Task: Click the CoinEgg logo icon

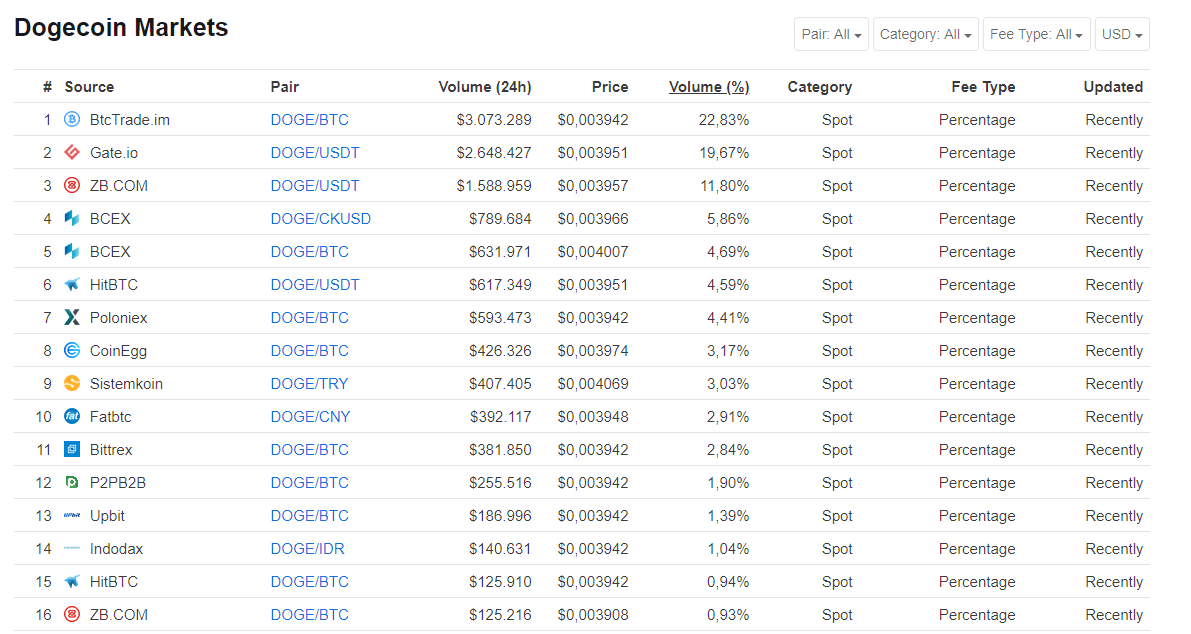Action: coord(72,350)
